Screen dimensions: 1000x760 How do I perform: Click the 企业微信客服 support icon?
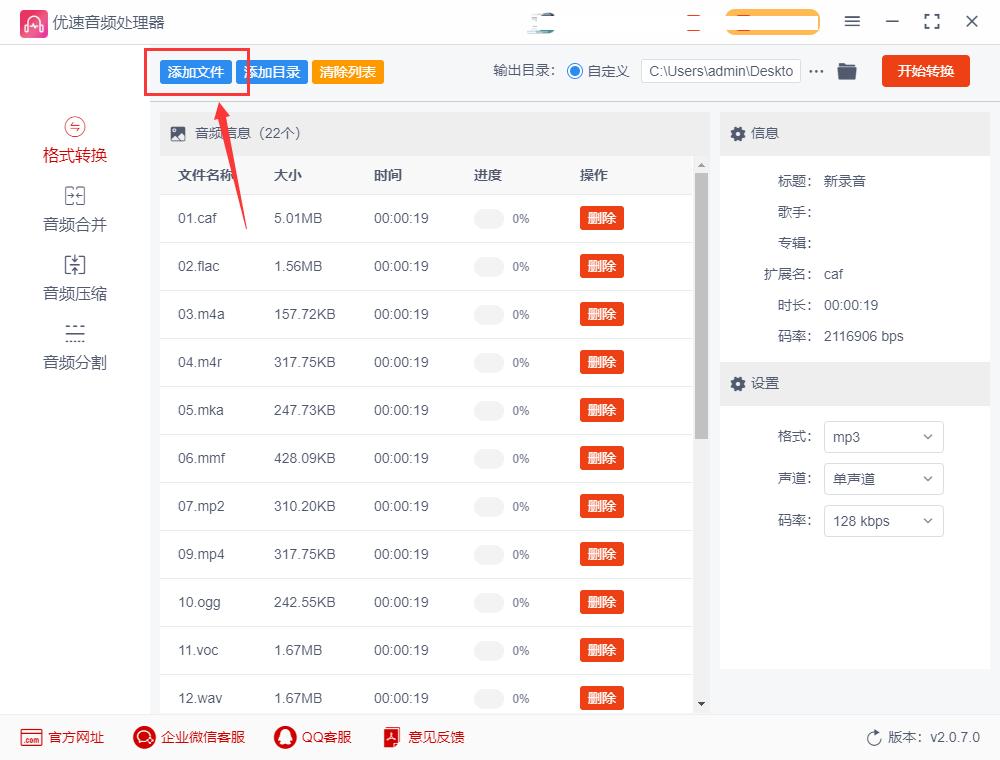(x=144, y=737)
